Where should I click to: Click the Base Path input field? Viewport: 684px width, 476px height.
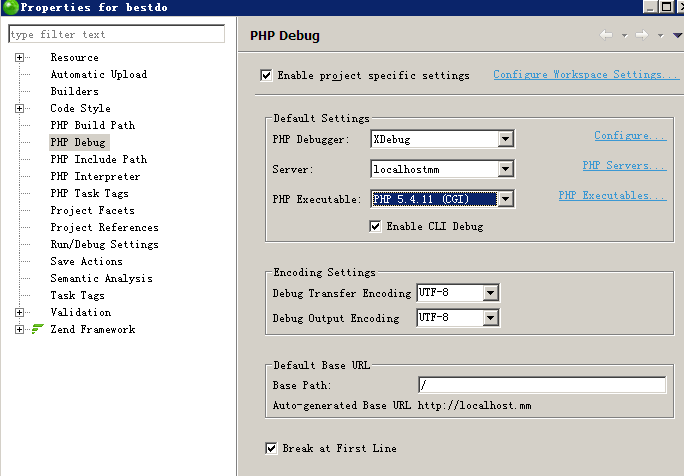[542, 385]
